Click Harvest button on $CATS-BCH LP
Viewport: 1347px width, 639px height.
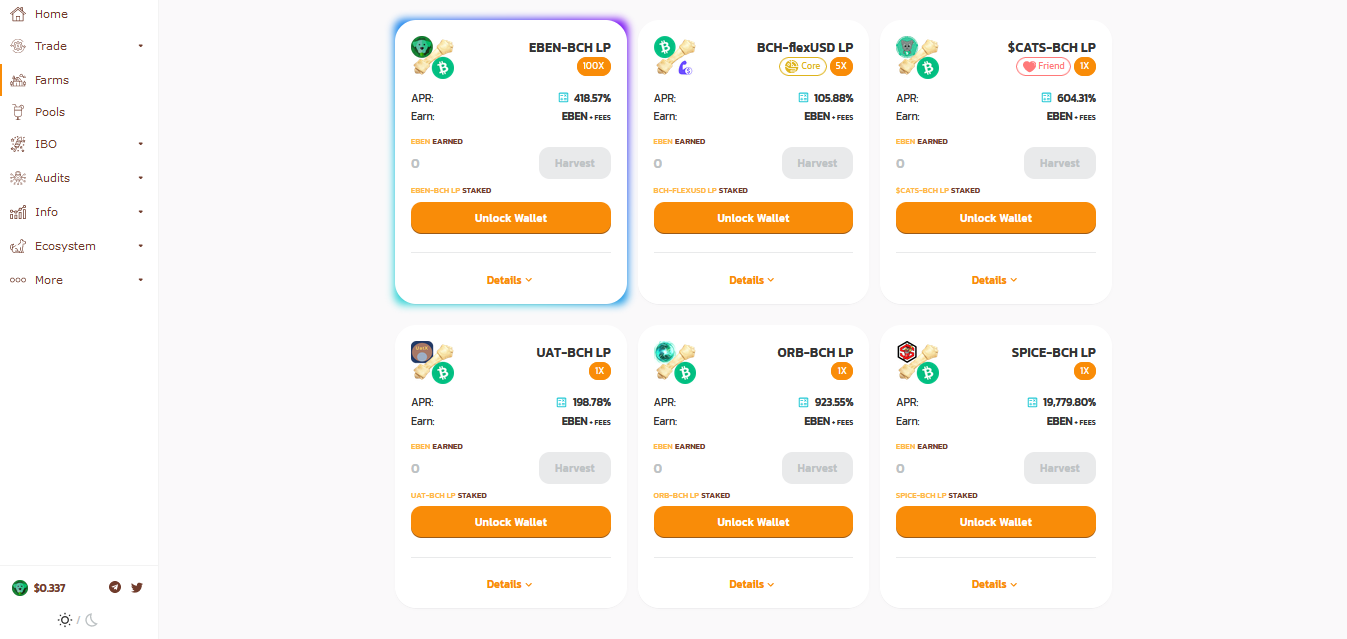[1060, 163]
